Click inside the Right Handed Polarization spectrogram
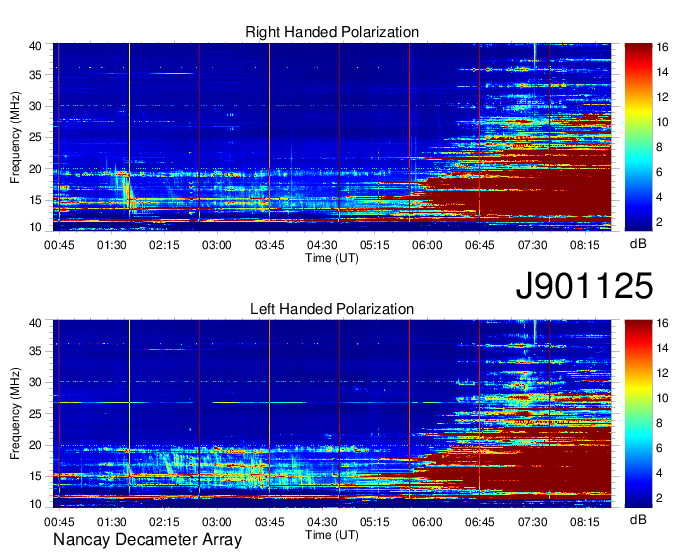Image resolution: width=680 pixels, height=552 pixels. click(332, 137)
